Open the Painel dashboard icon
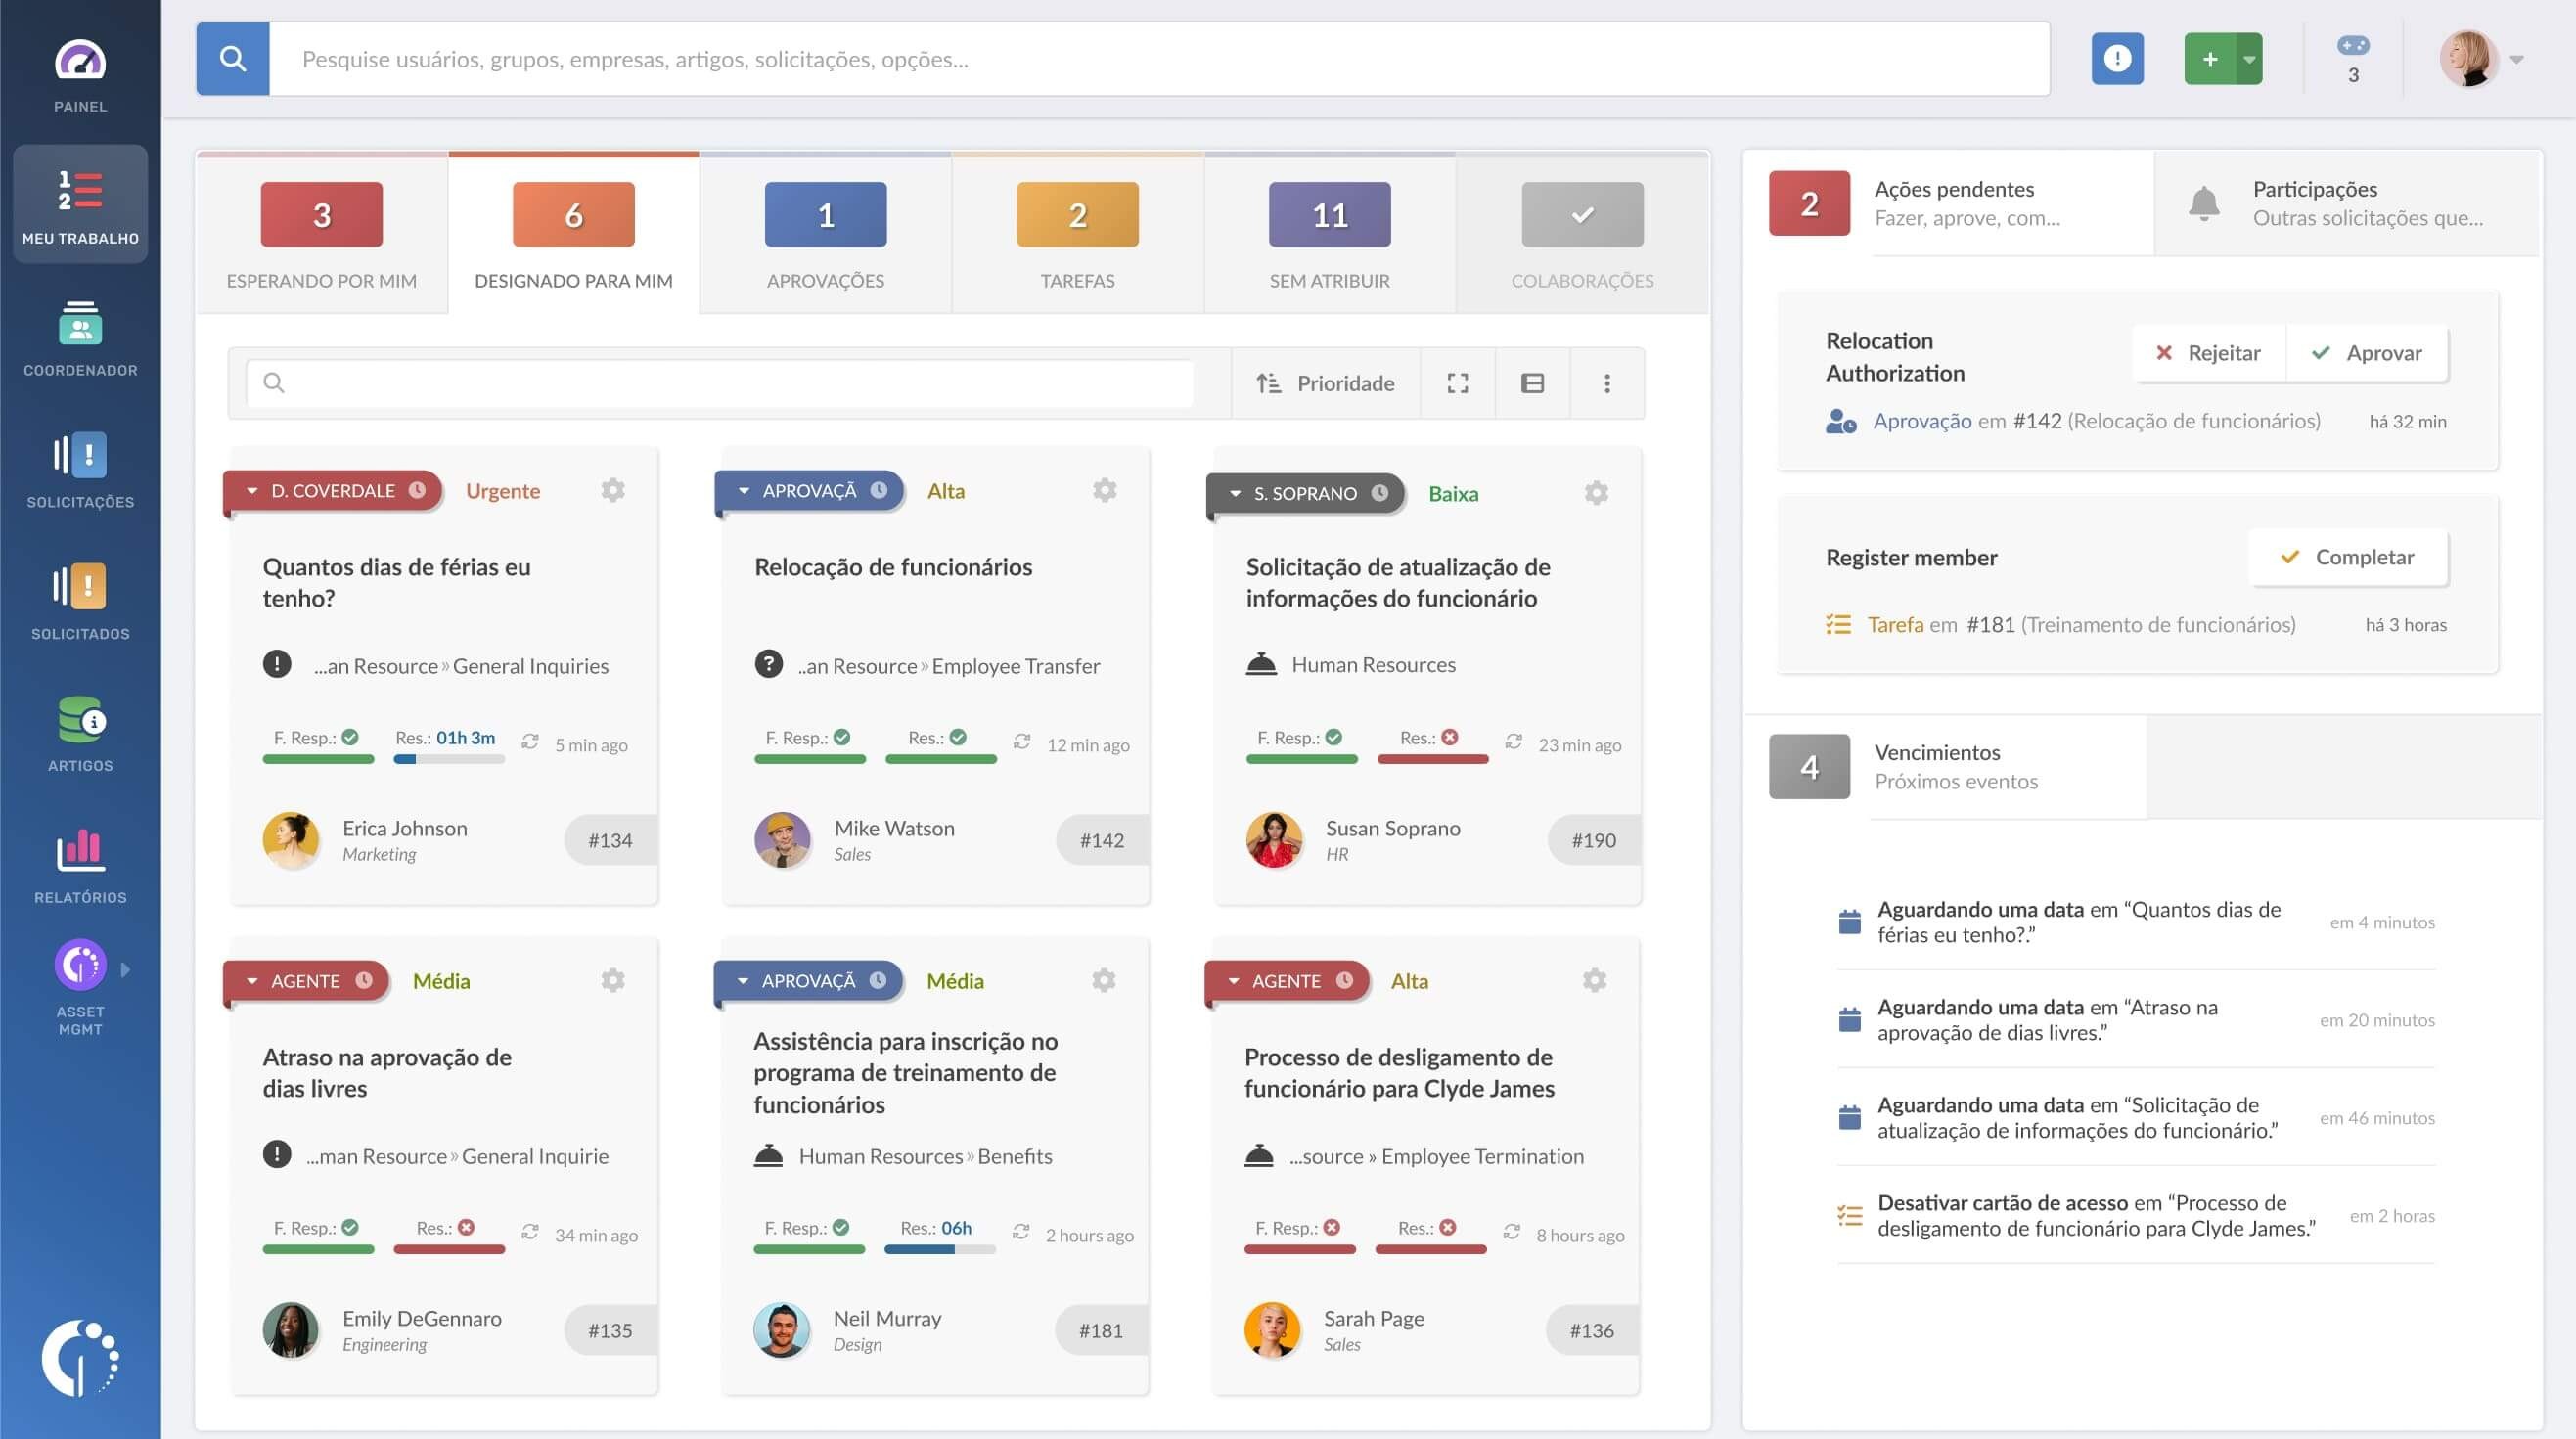The image size is (2576, 1439). point(80,62)
